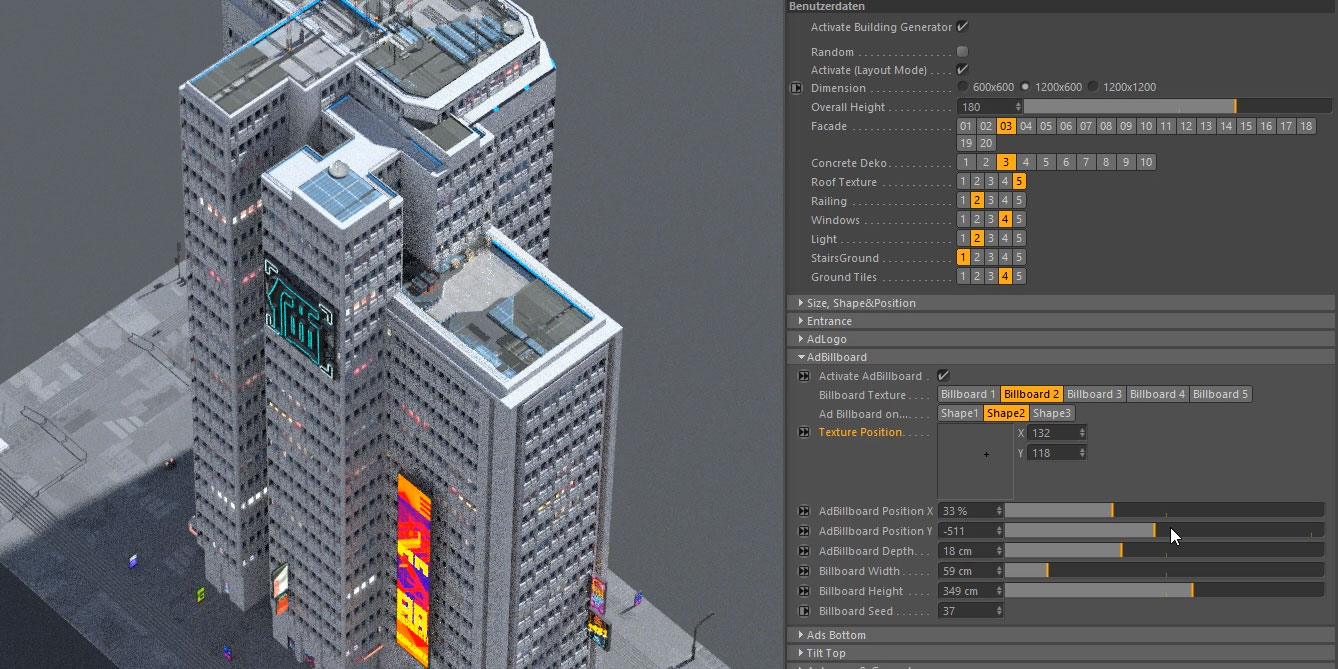Click the Benutzerdaten panel header

1062,6
